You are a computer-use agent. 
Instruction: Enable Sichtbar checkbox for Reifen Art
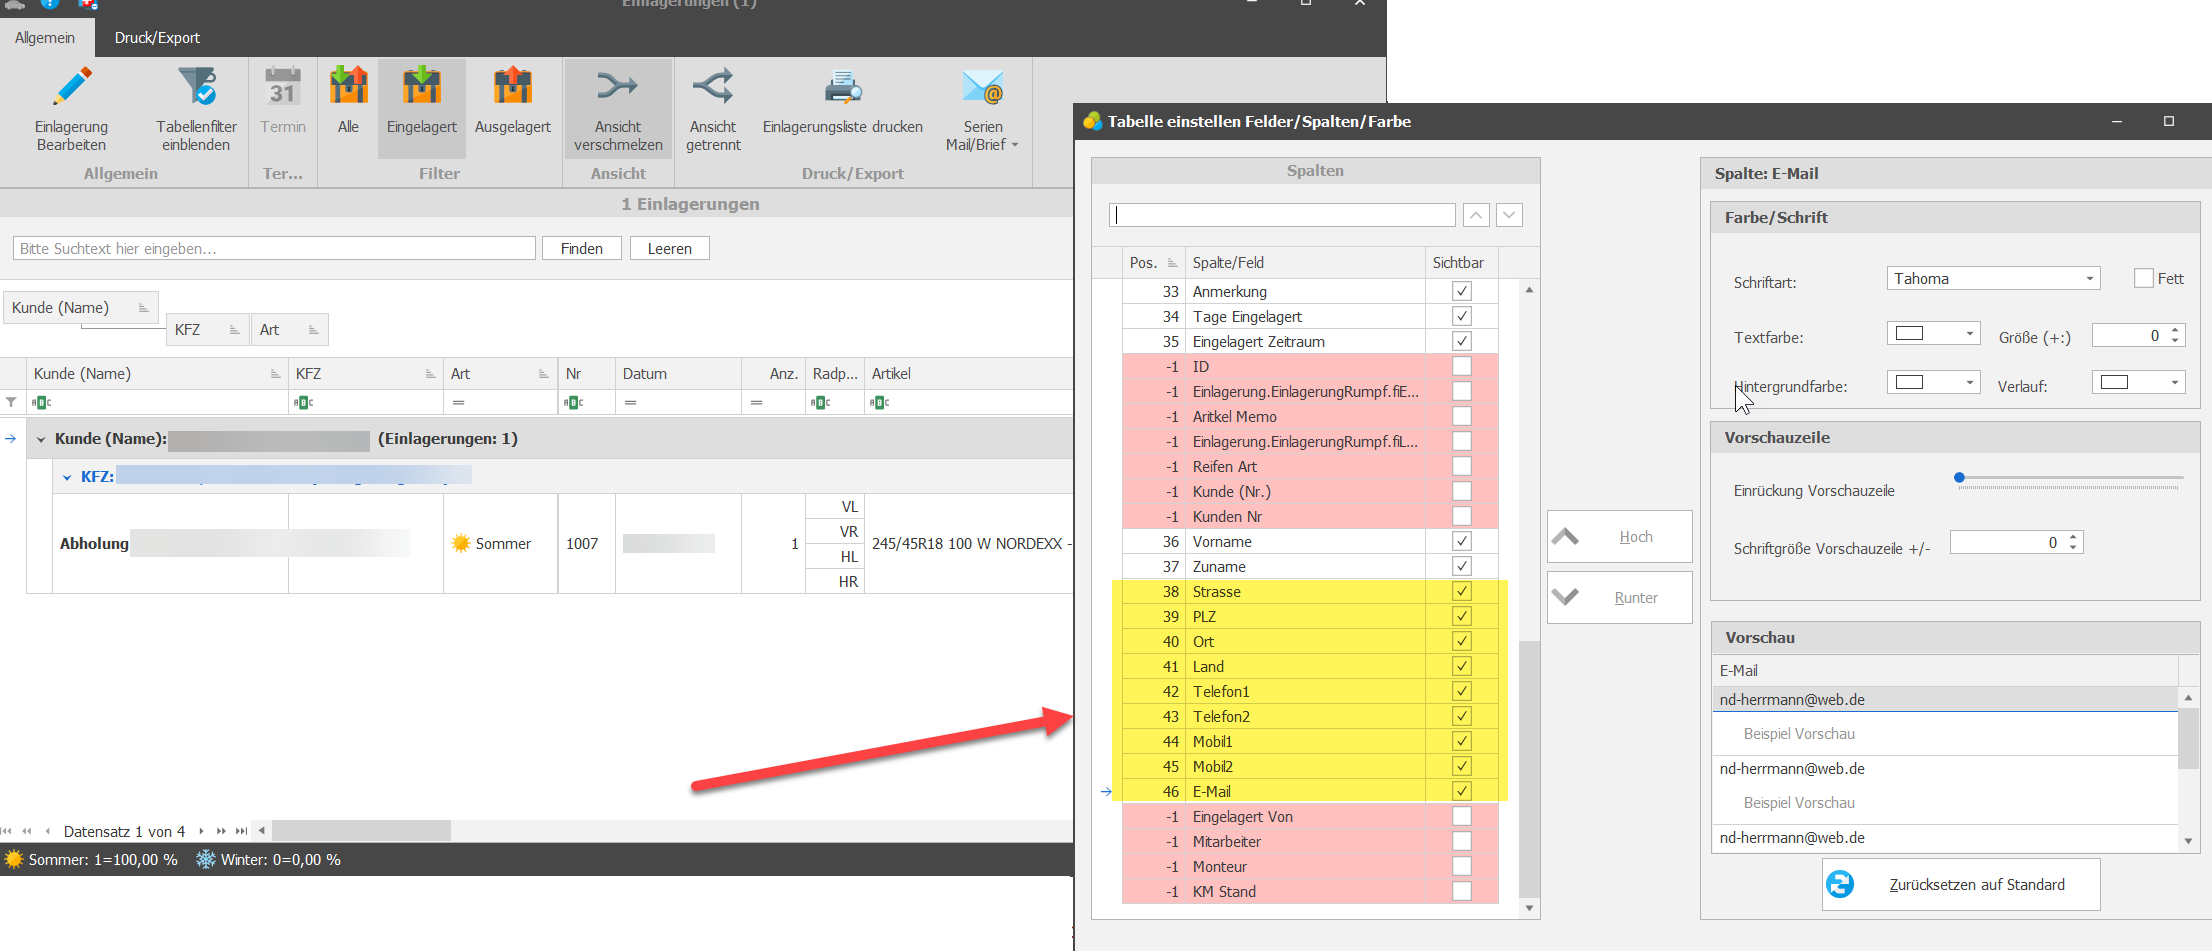click(1461, 466)
